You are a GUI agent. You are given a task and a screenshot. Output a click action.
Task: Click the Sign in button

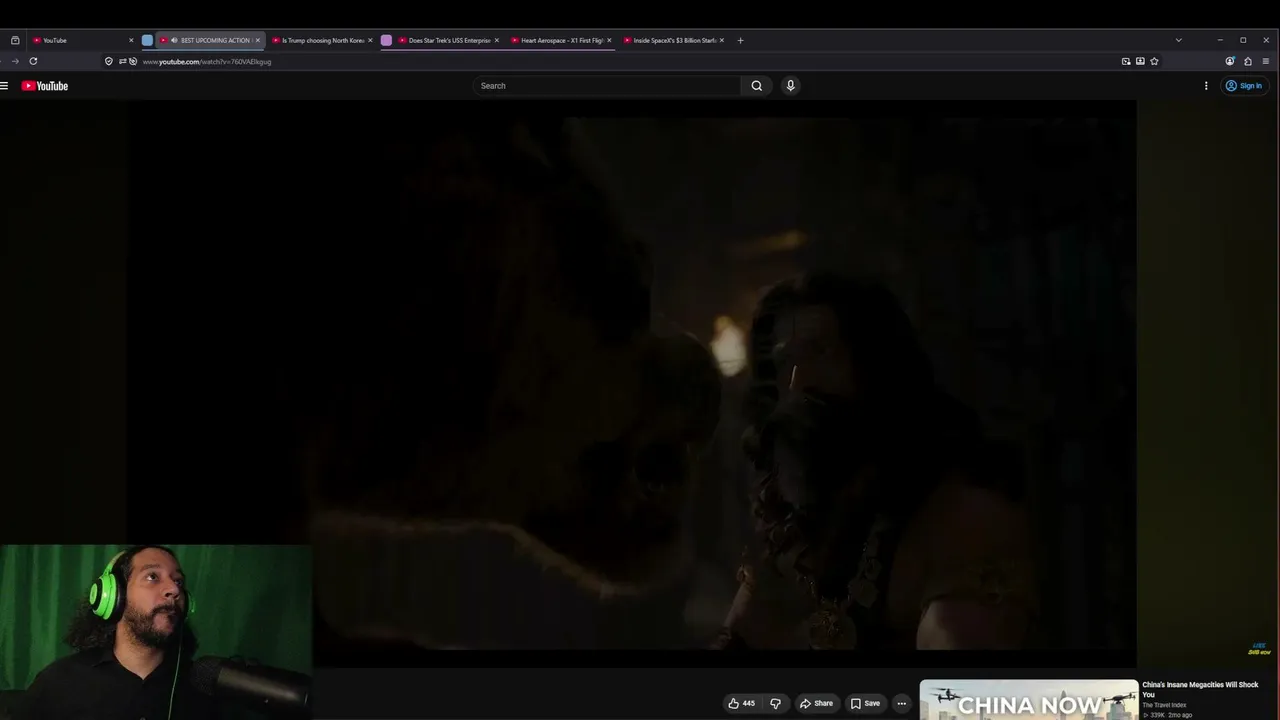pyautogui.click(x=1244, y=86)
